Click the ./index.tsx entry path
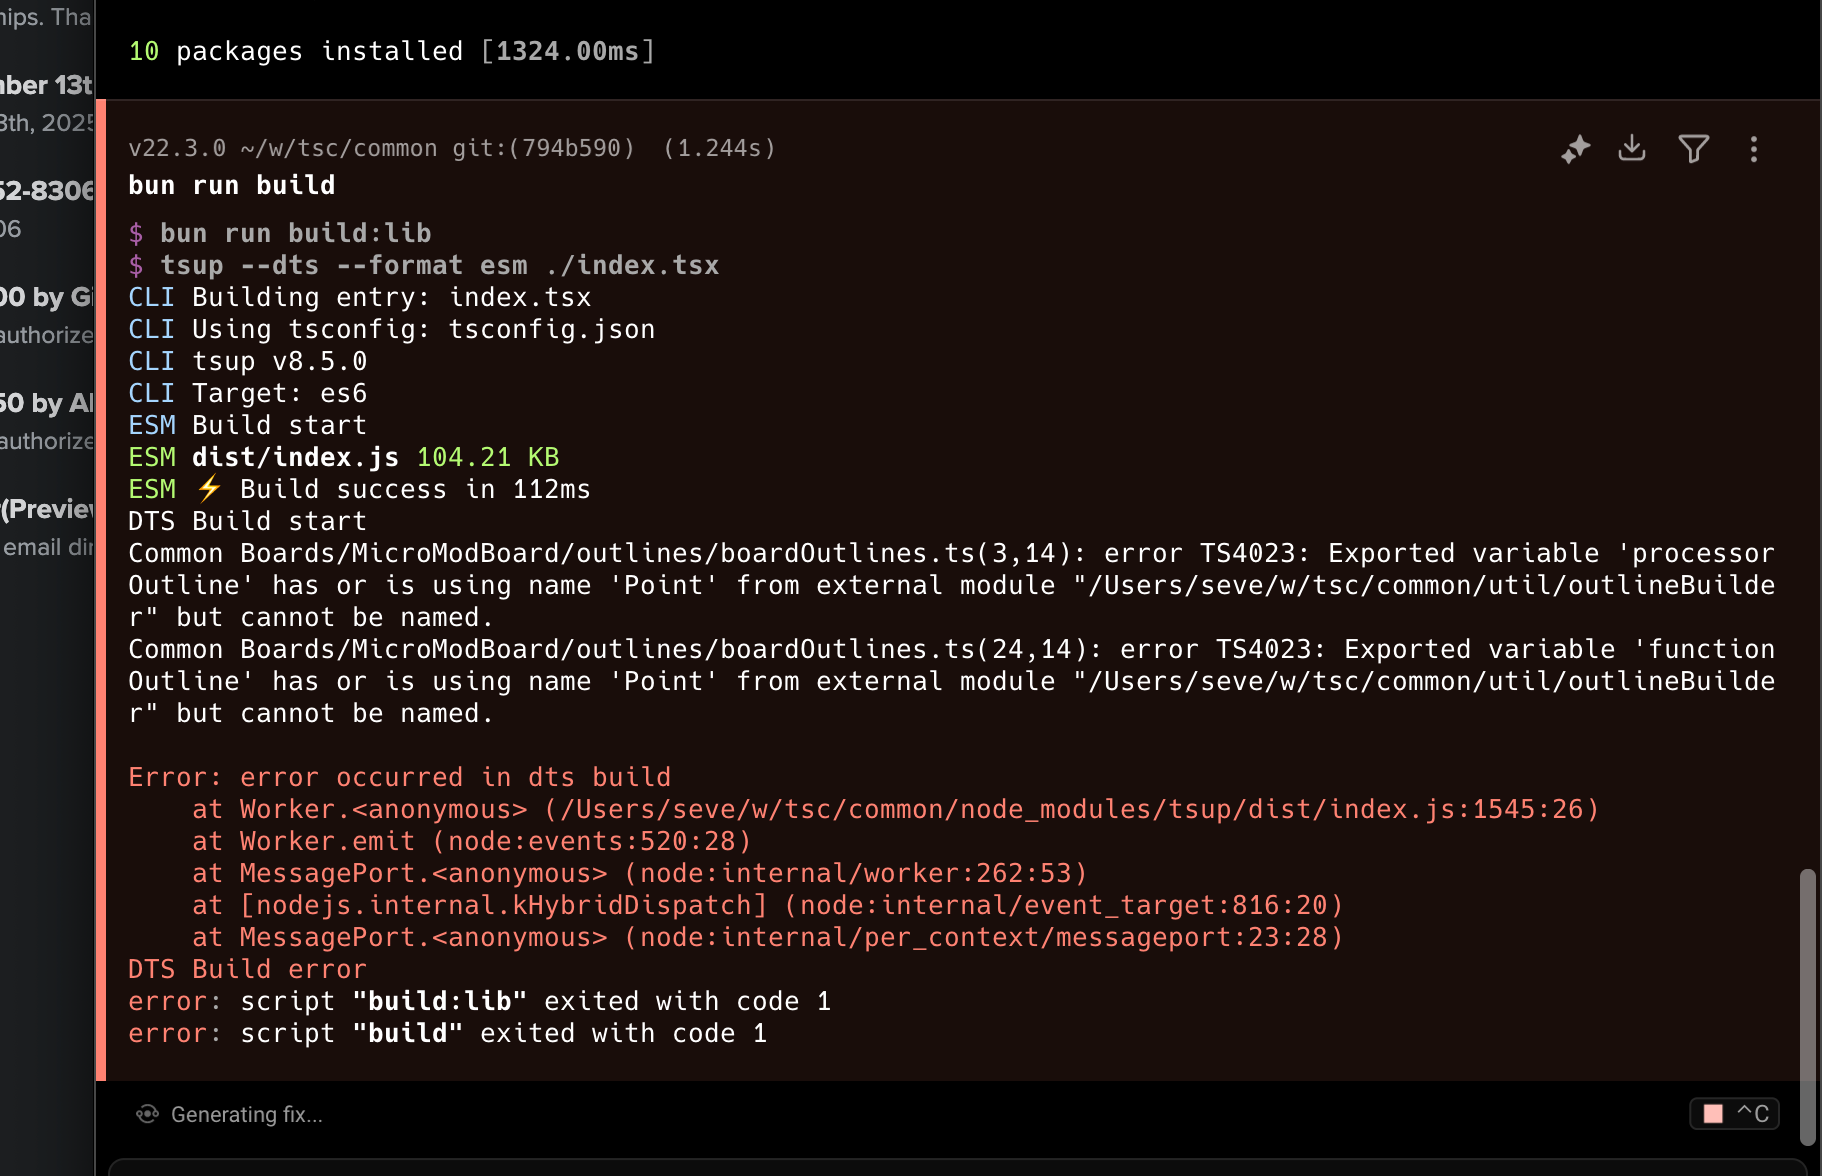Screen dimensions: 1822x1176 click(x=632, y=265)
